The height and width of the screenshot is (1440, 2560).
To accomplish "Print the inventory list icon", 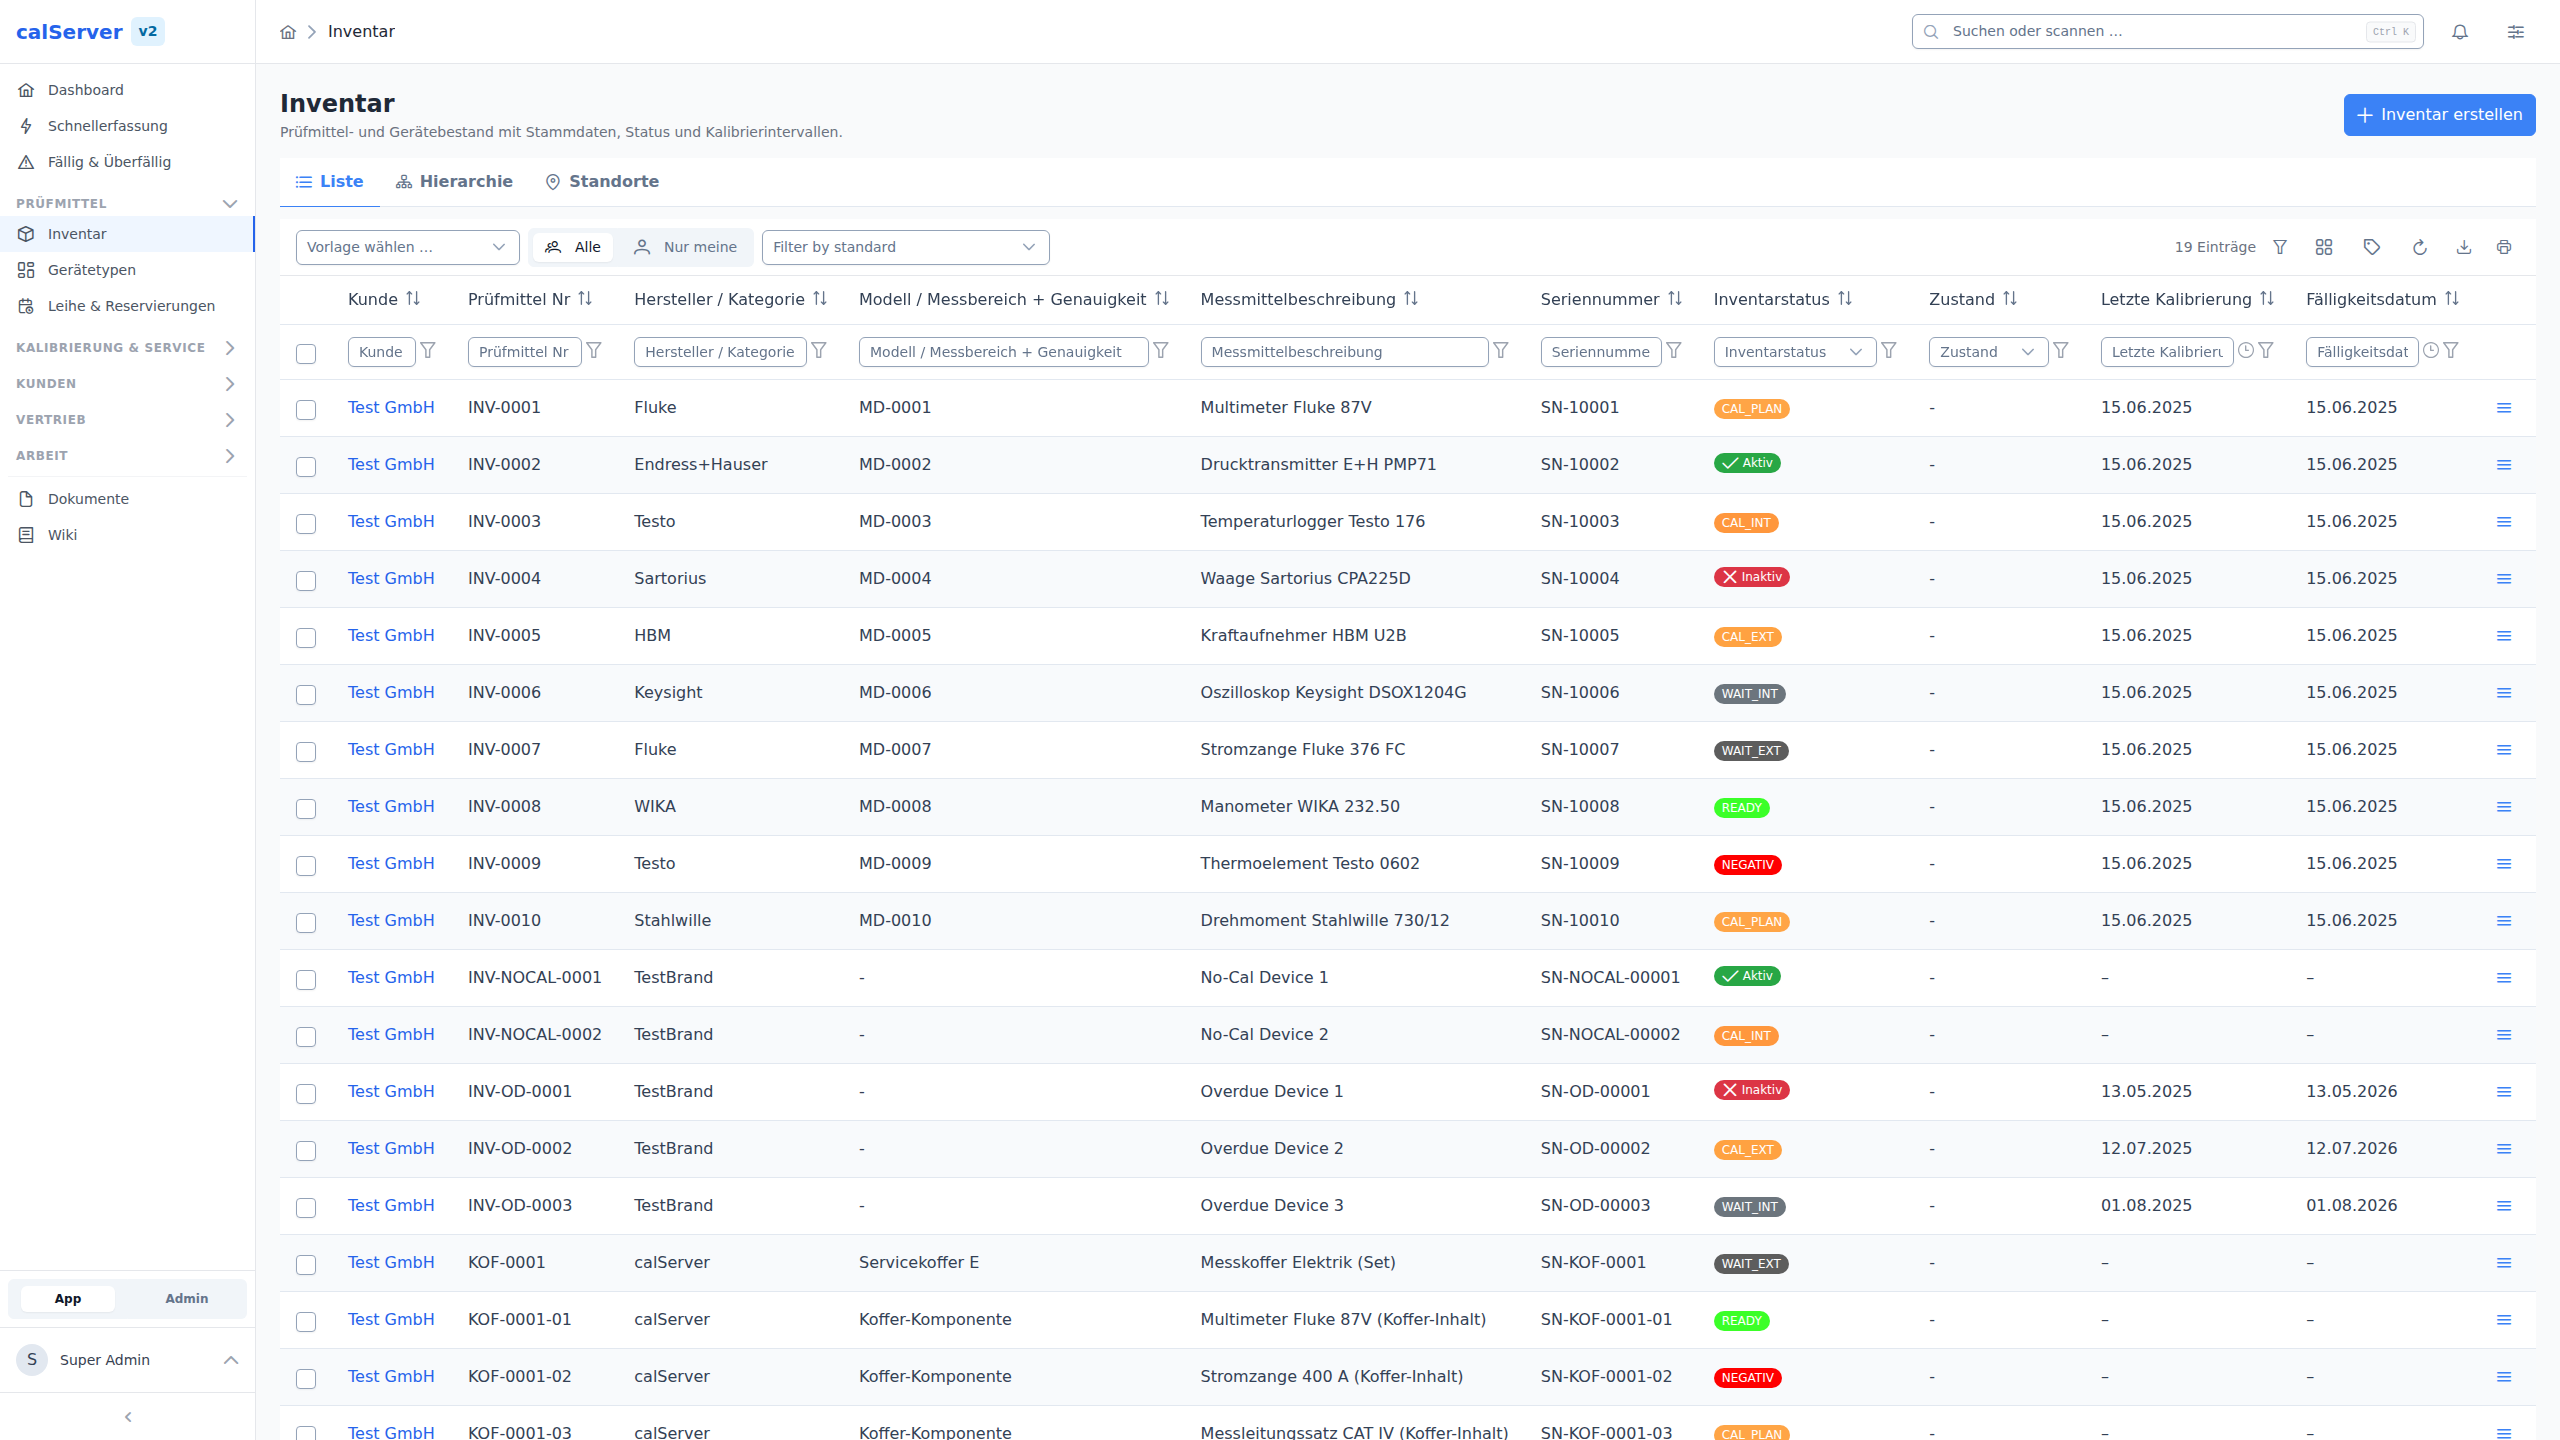I will coord(2504,247).
